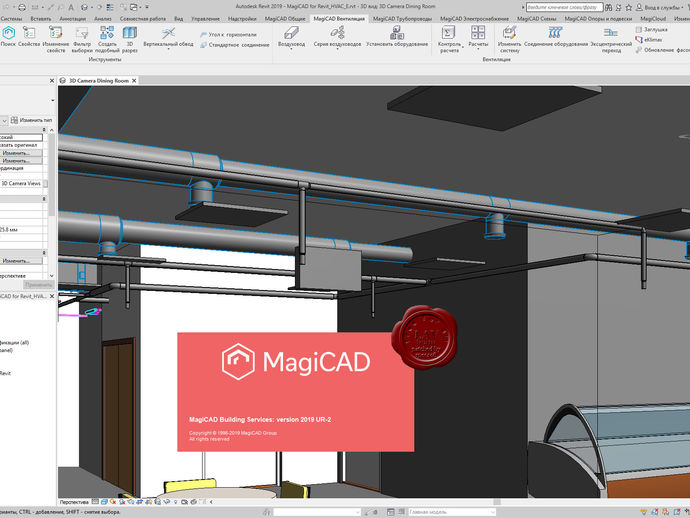Open the MagiCAD Поиск (search) tool

[x=8, y=36]
